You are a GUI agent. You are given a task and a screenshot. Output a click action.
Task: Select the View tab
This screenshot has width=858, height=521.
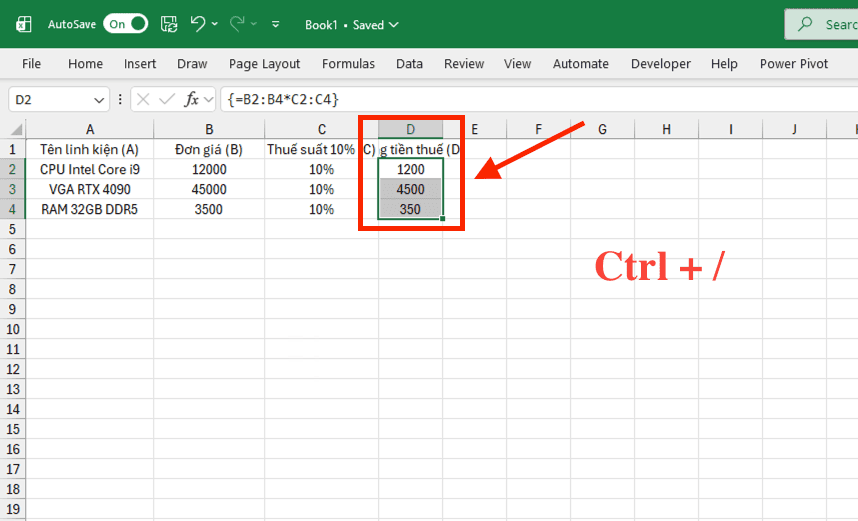pos(518,63)
